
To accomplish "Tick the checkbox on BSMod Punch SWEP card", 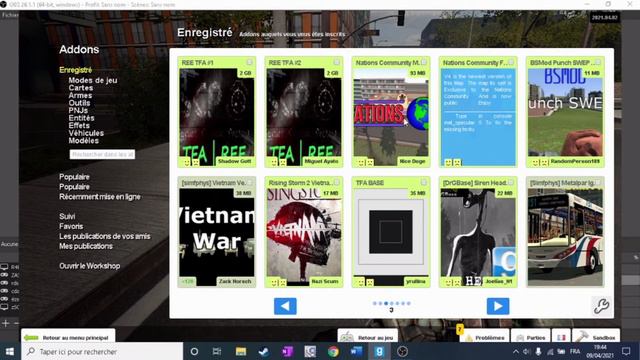I will click(x=598, y=62).
